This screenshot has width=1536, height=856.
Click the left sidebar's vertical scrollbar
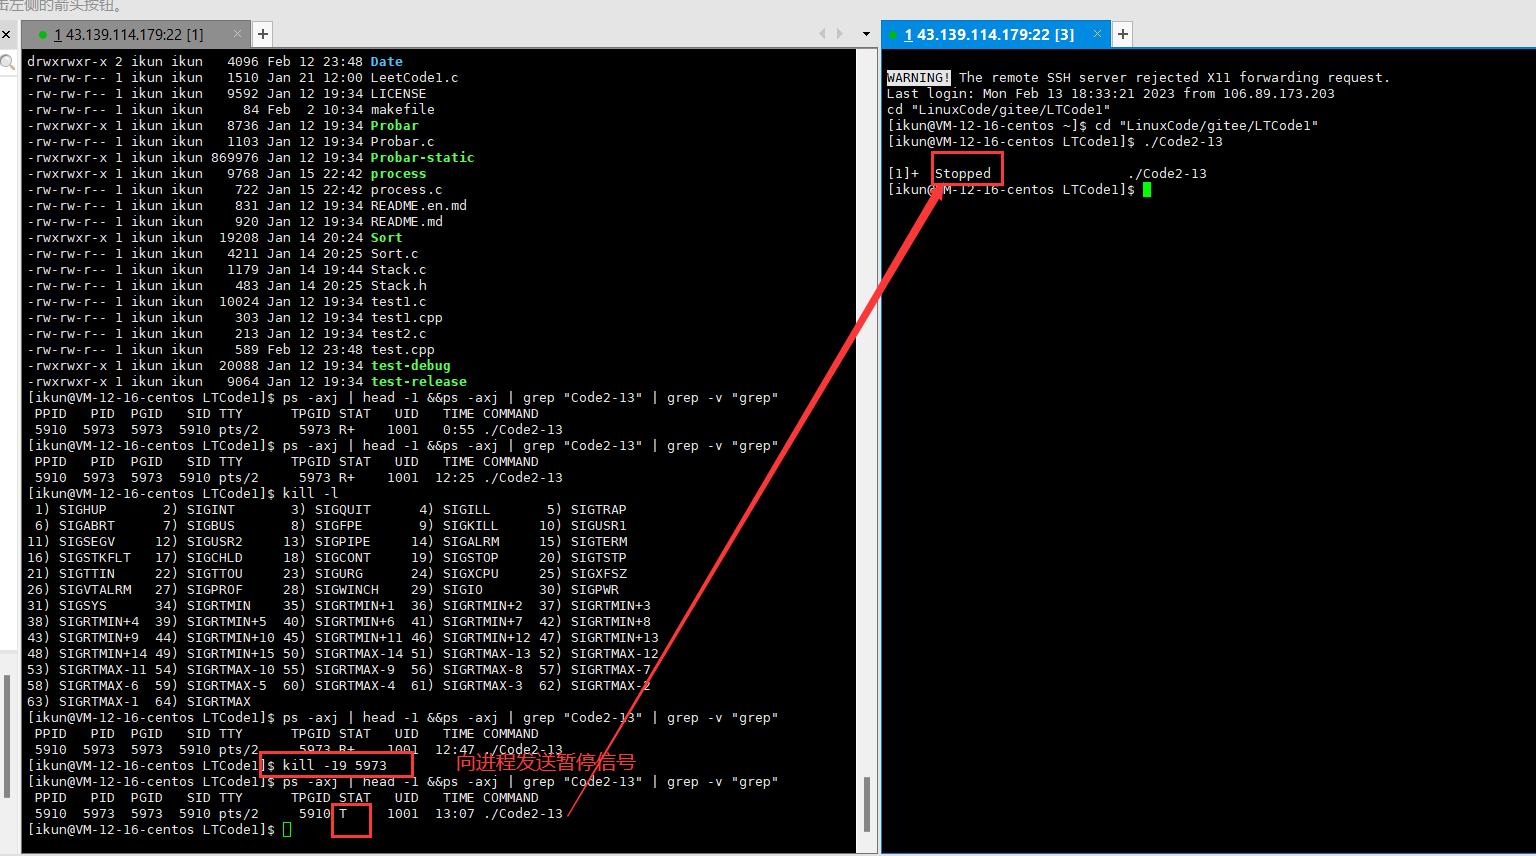coord(6,735)
